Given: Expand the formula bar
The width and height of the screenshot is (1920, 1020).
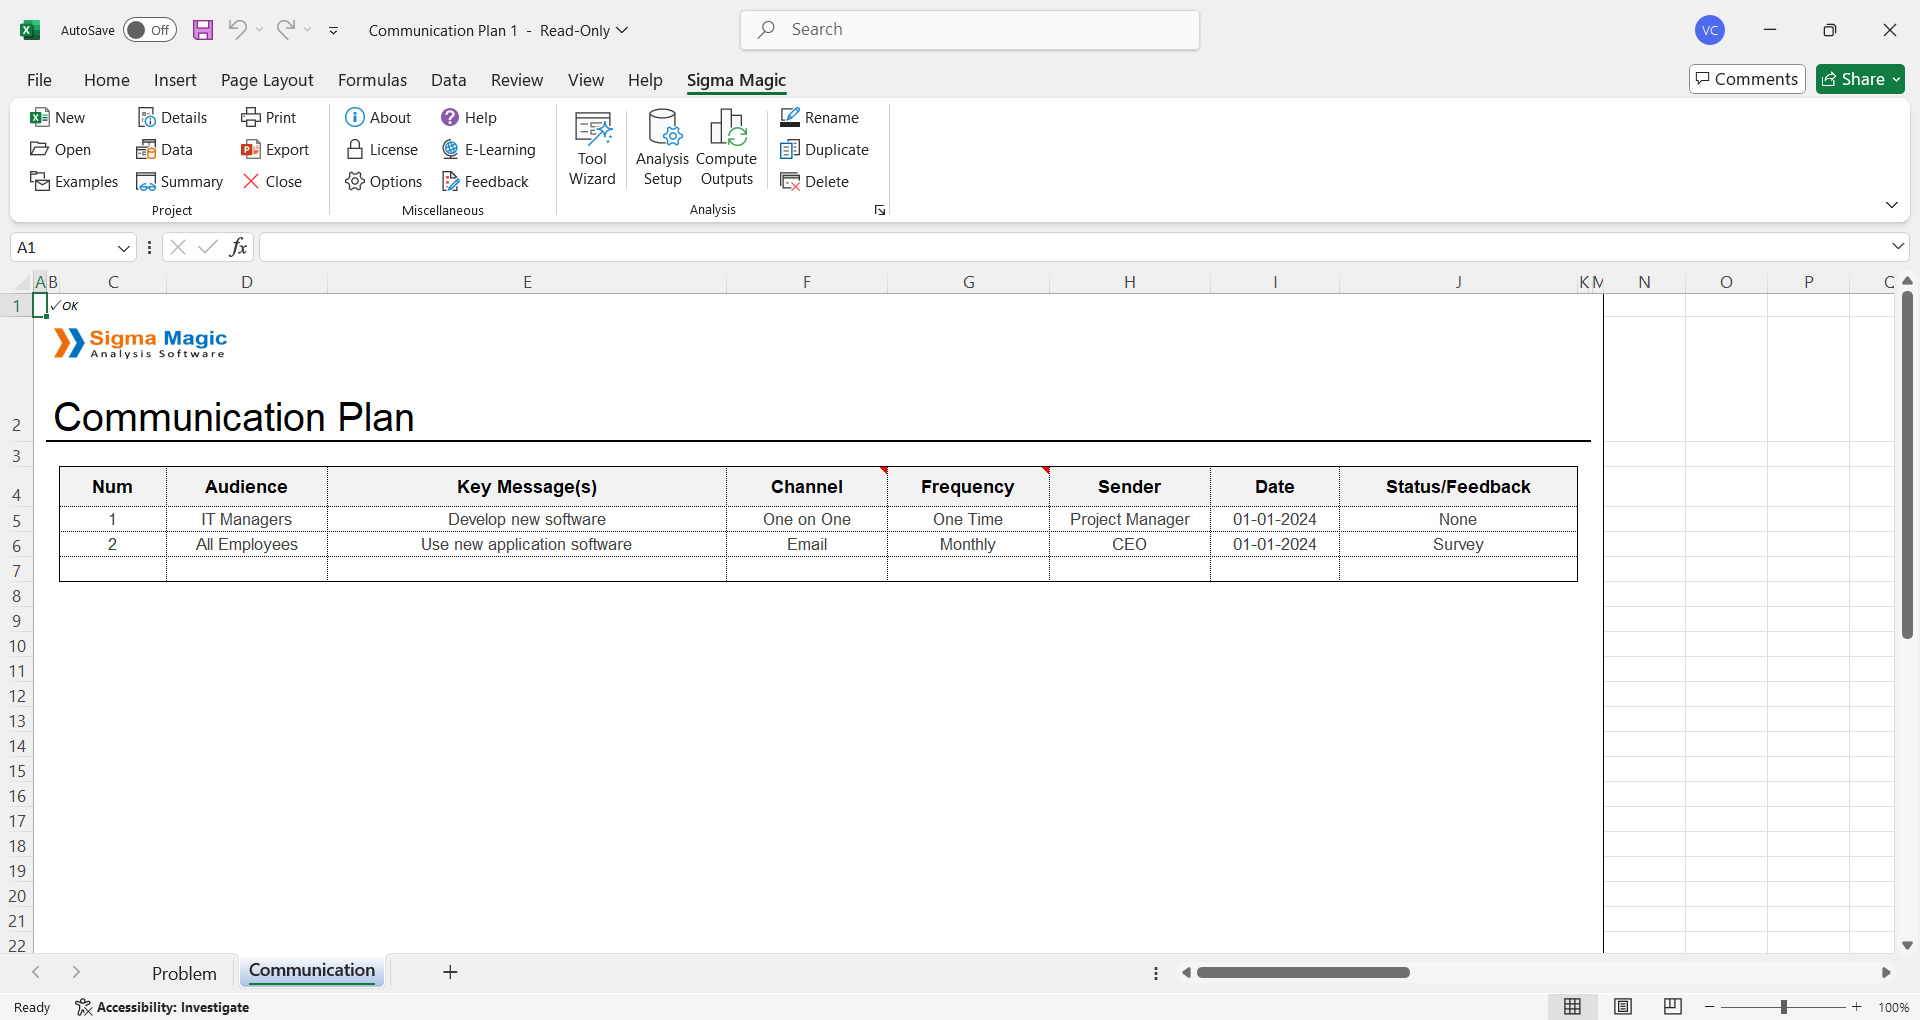Looking at the screenshot, I should 1897,247.
